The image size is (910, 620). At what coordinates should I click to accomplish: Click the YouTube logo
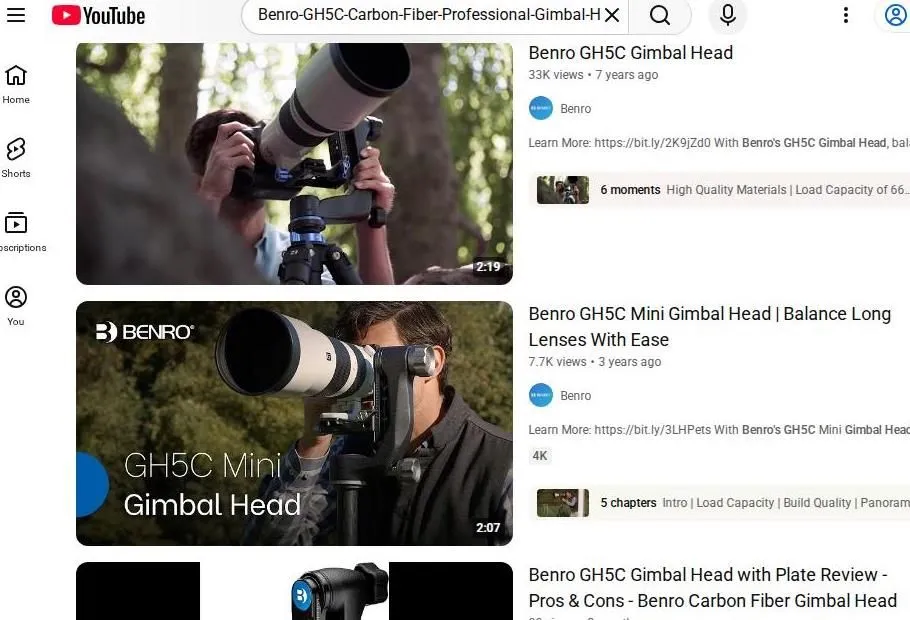(98, 15)
